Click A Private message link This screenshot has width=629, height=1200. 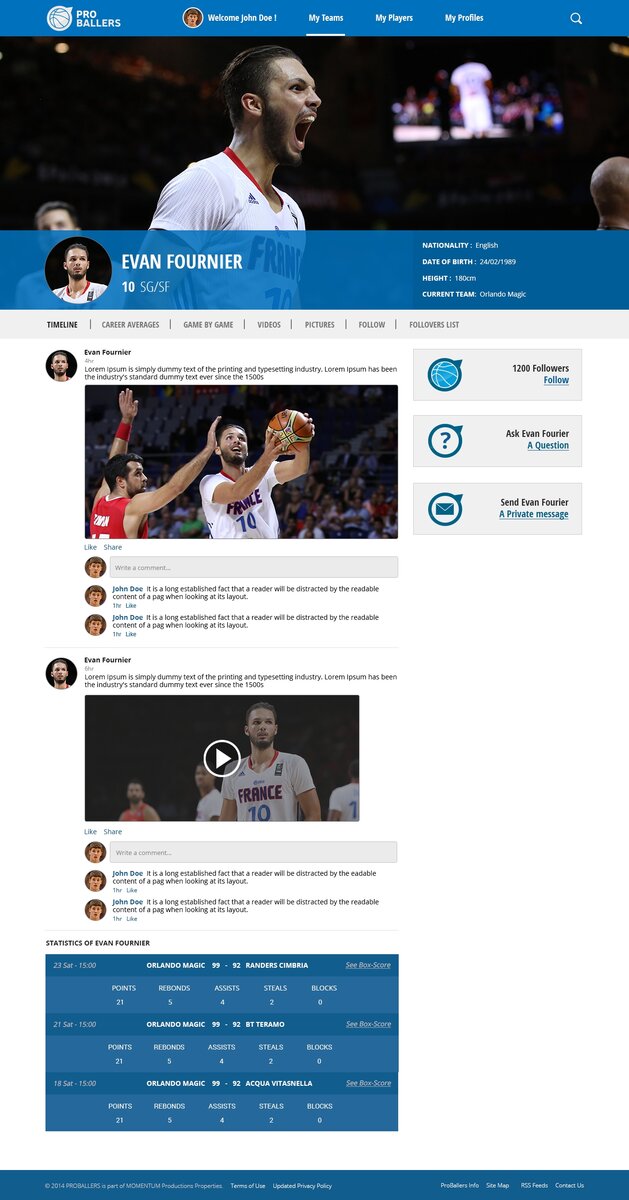(534, 514)
